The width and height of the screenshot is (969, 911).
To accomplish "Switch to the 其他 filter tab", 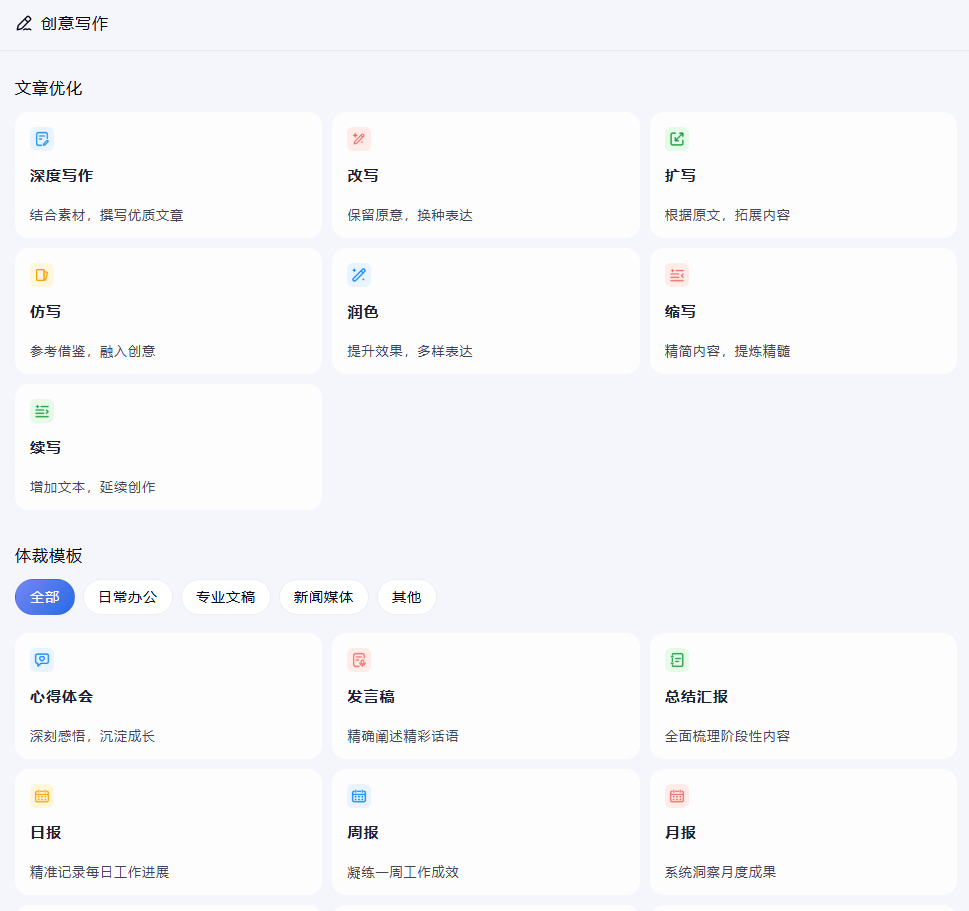I will (407, 597).
